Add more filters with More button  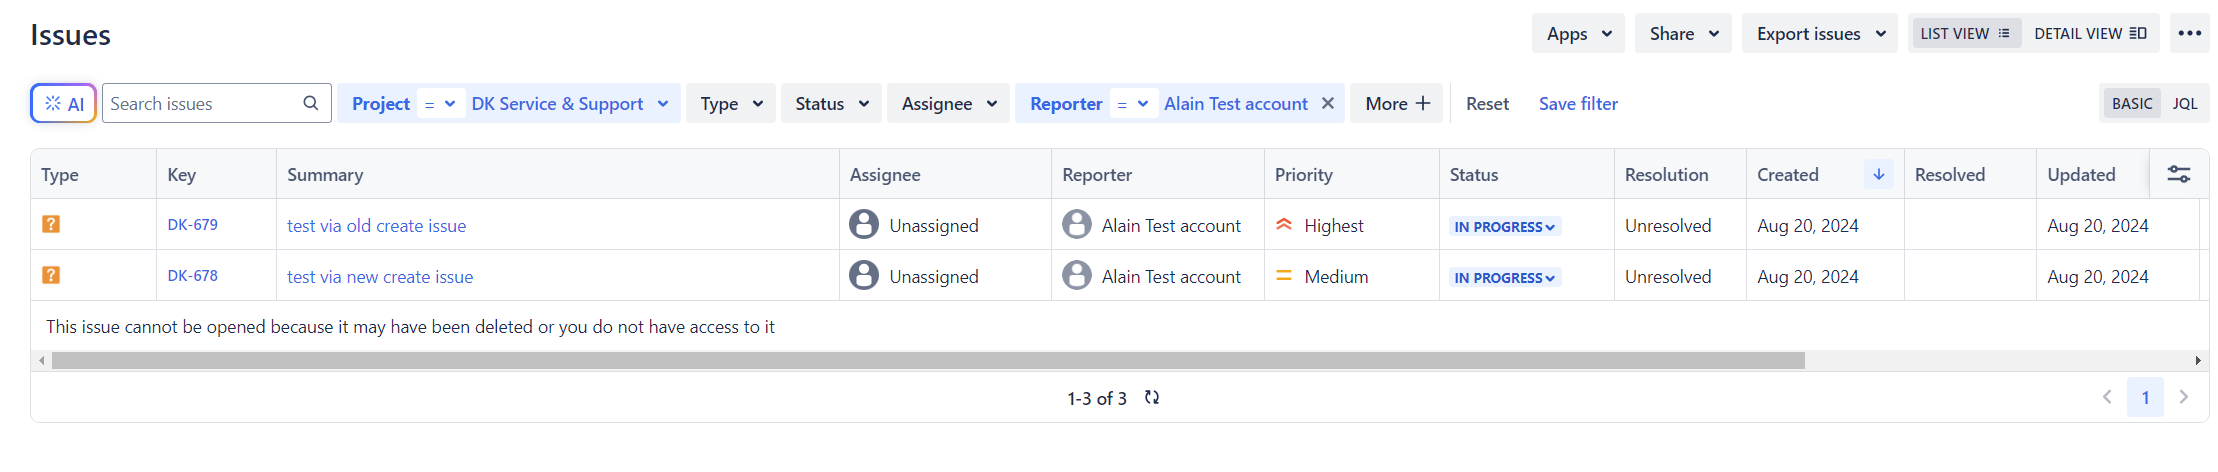pos(1396,103)
